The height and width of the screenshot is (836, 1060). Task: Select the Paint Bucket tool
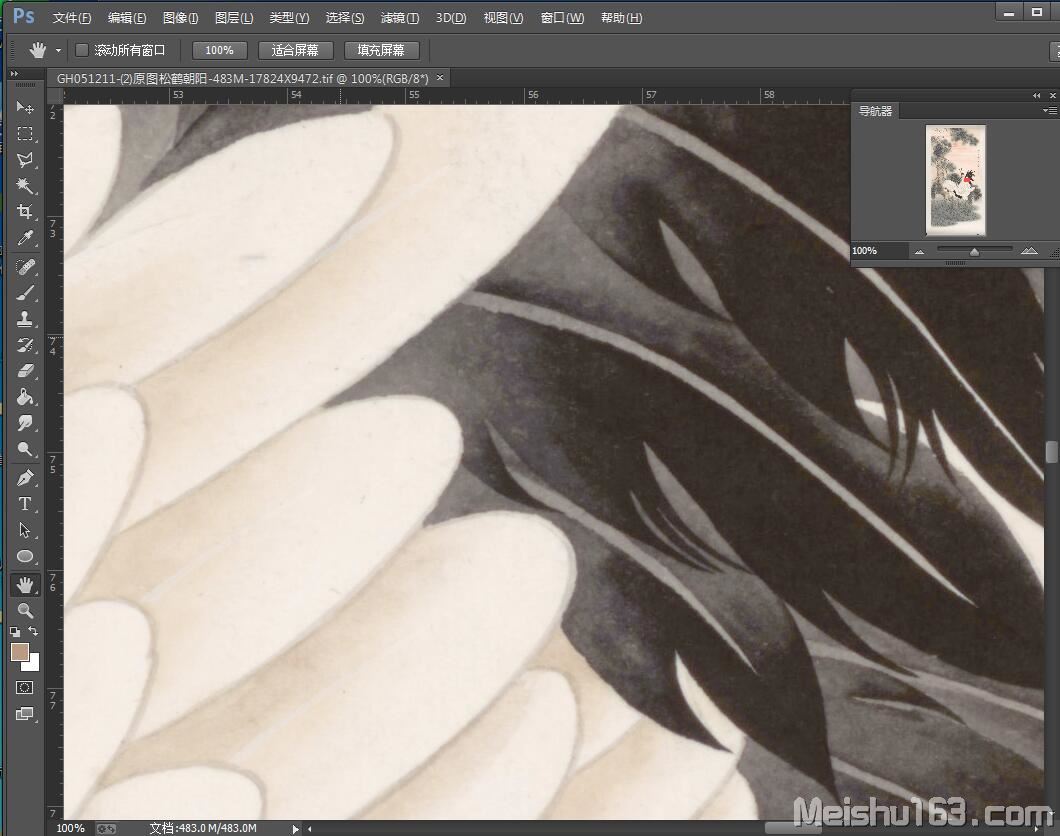[x=25, y=397]
